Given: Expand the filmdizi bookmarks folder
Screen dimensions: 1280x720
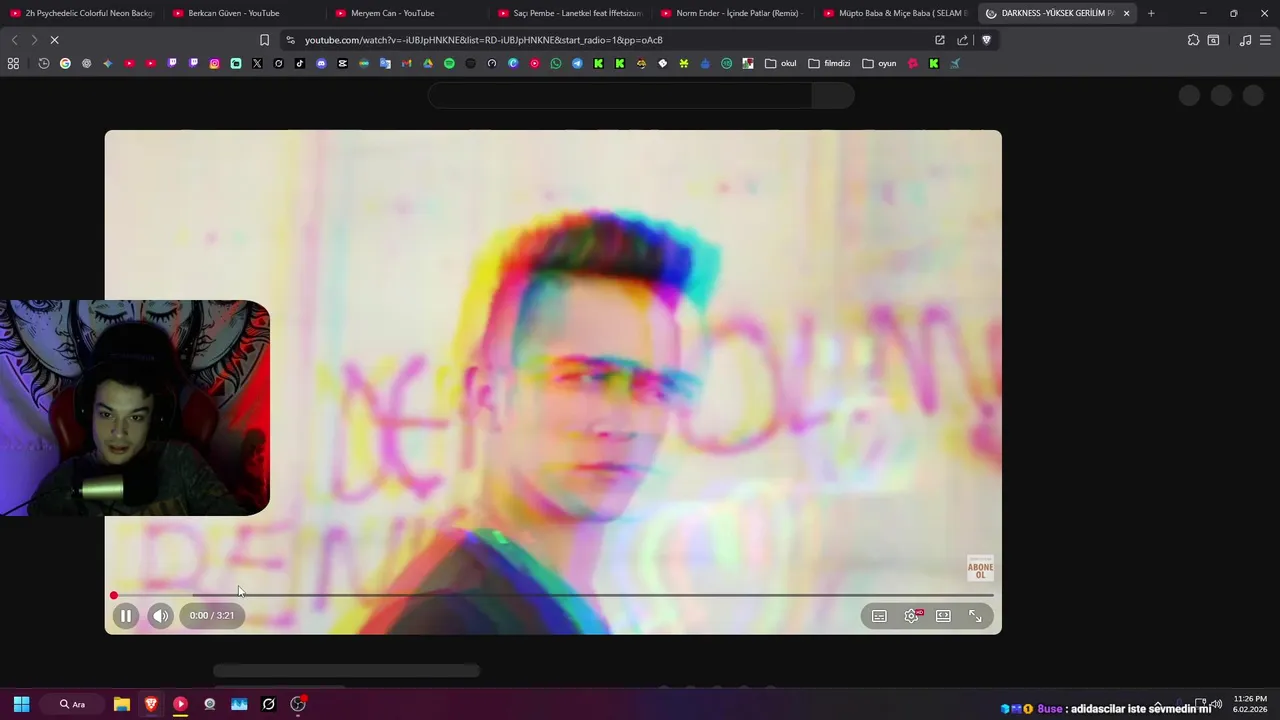Looking at the screenshot, I should click(829, 63).
